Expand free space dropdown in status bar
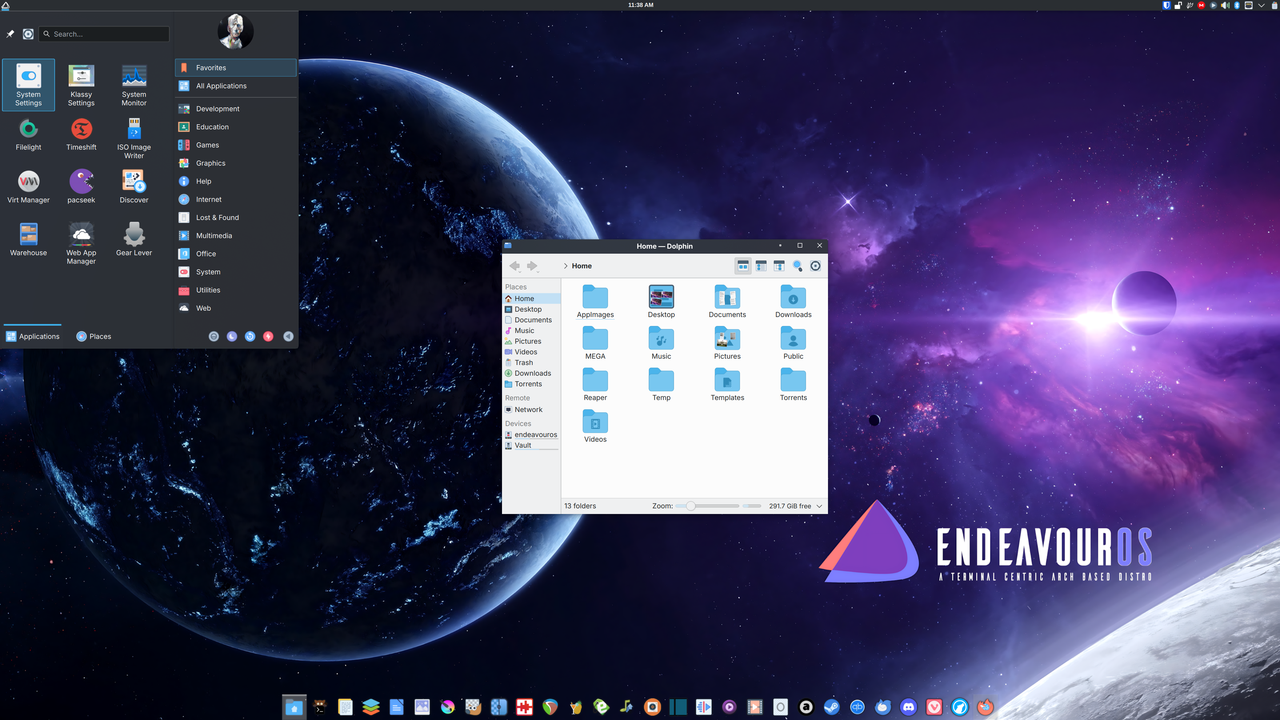1280x720 pixels. coord(820,506)
